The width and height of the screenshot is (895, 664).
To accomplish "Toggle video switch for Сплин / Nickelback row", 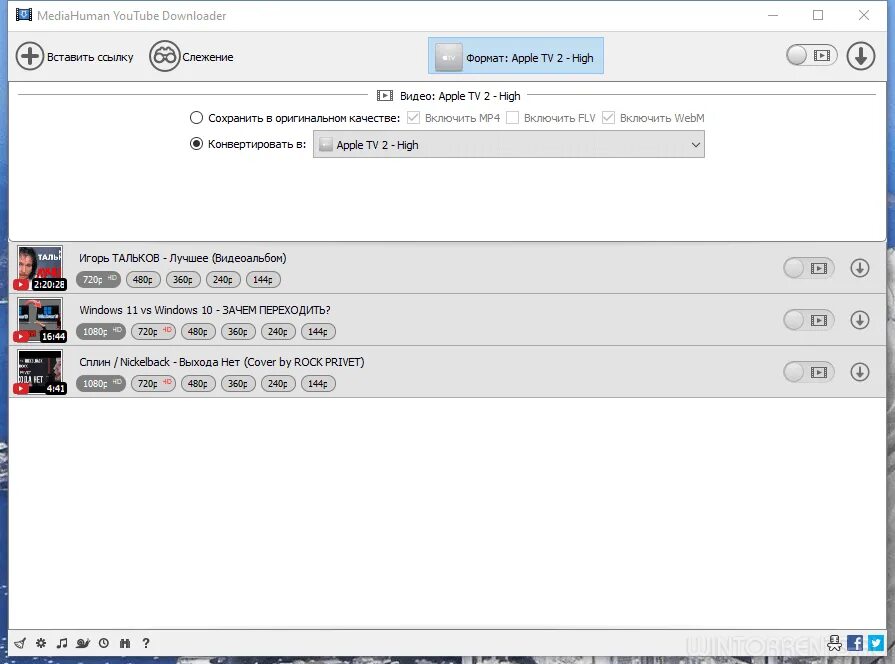I will (809, 372).
